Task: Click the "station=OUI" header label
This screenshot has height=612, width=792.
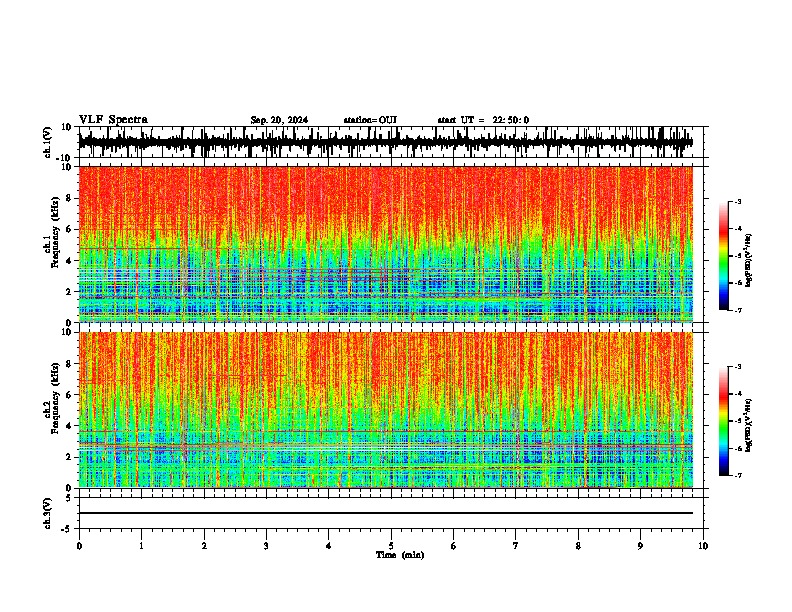Action: (x=370, y=120)
